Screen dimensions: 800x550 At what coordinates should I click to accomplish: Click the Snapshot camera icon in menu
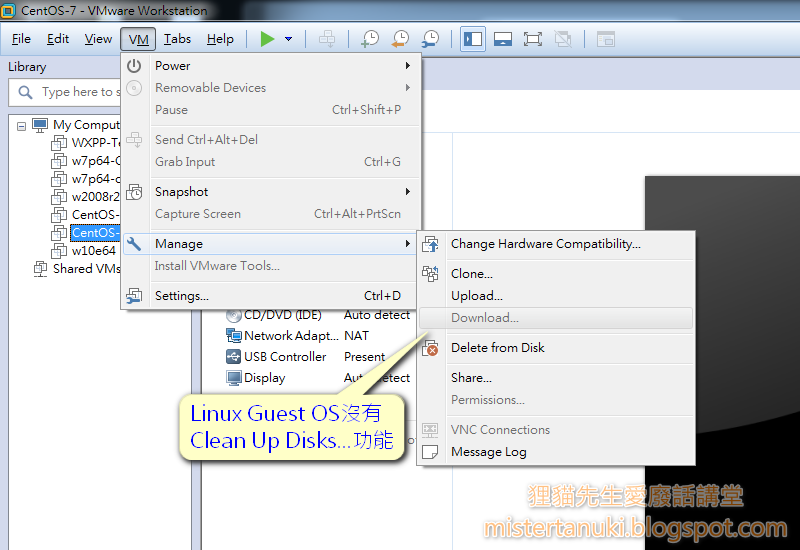point(134,192)
